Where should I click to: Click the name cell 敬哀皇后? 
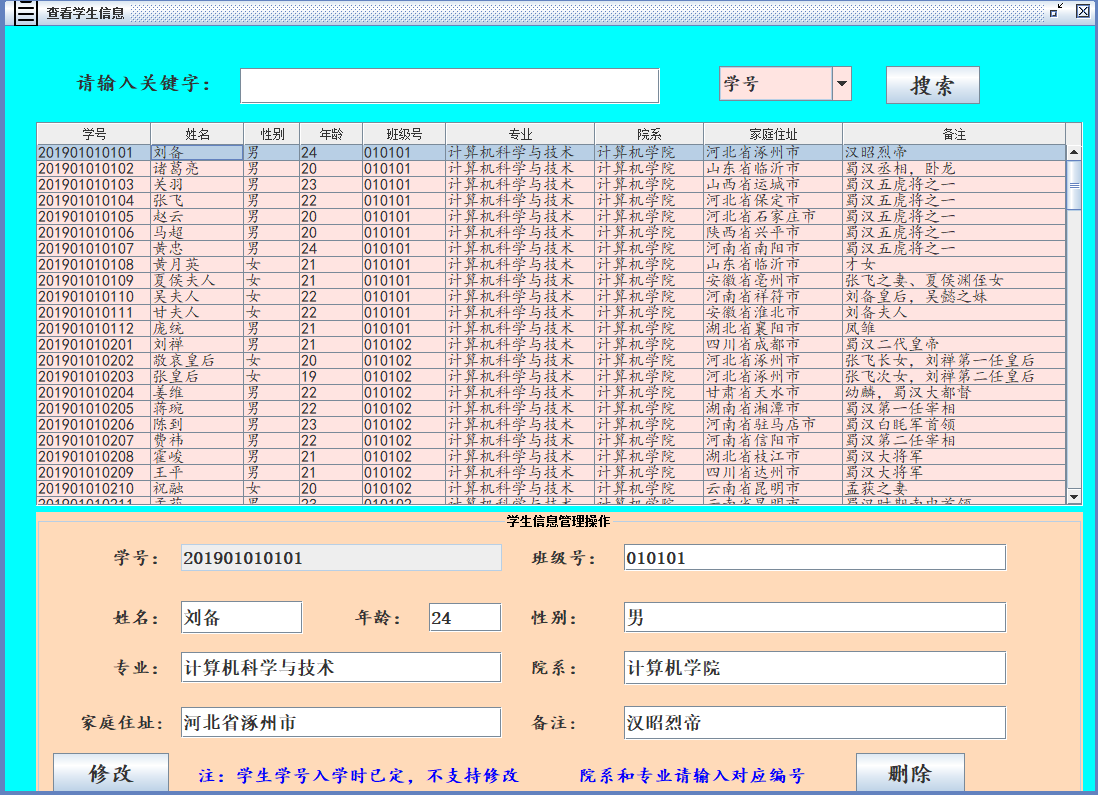[x=197, y=361]
